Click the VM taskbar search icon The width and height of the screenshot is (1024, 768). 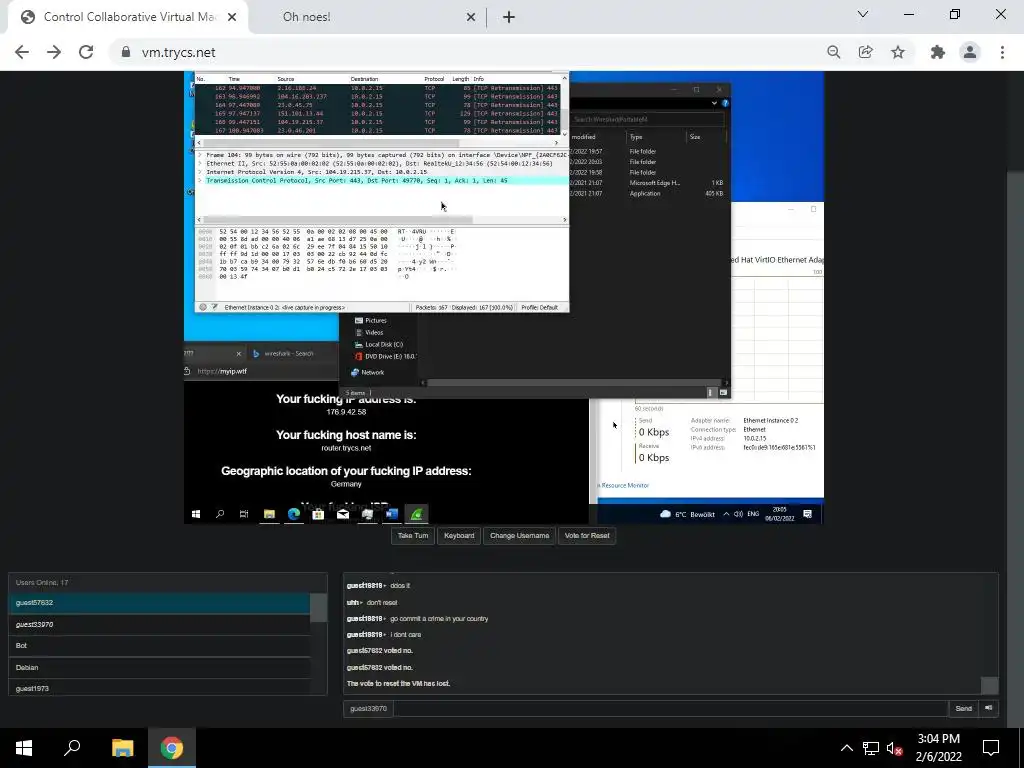[220, 514]
